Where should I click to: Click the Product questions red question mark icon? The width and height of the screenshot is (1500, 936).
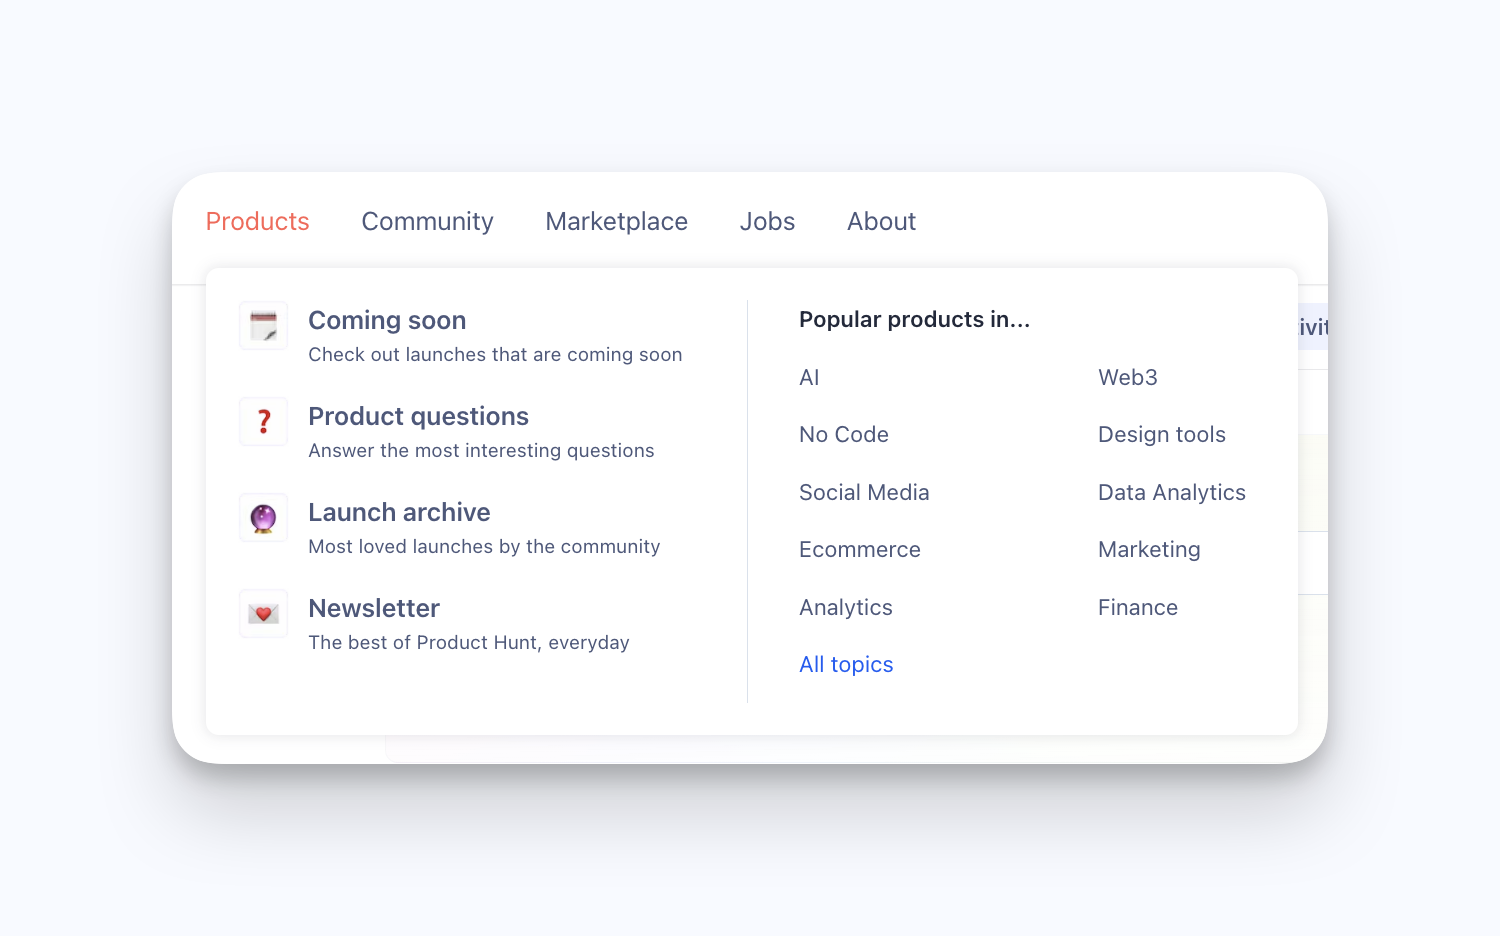coord(263,422)
